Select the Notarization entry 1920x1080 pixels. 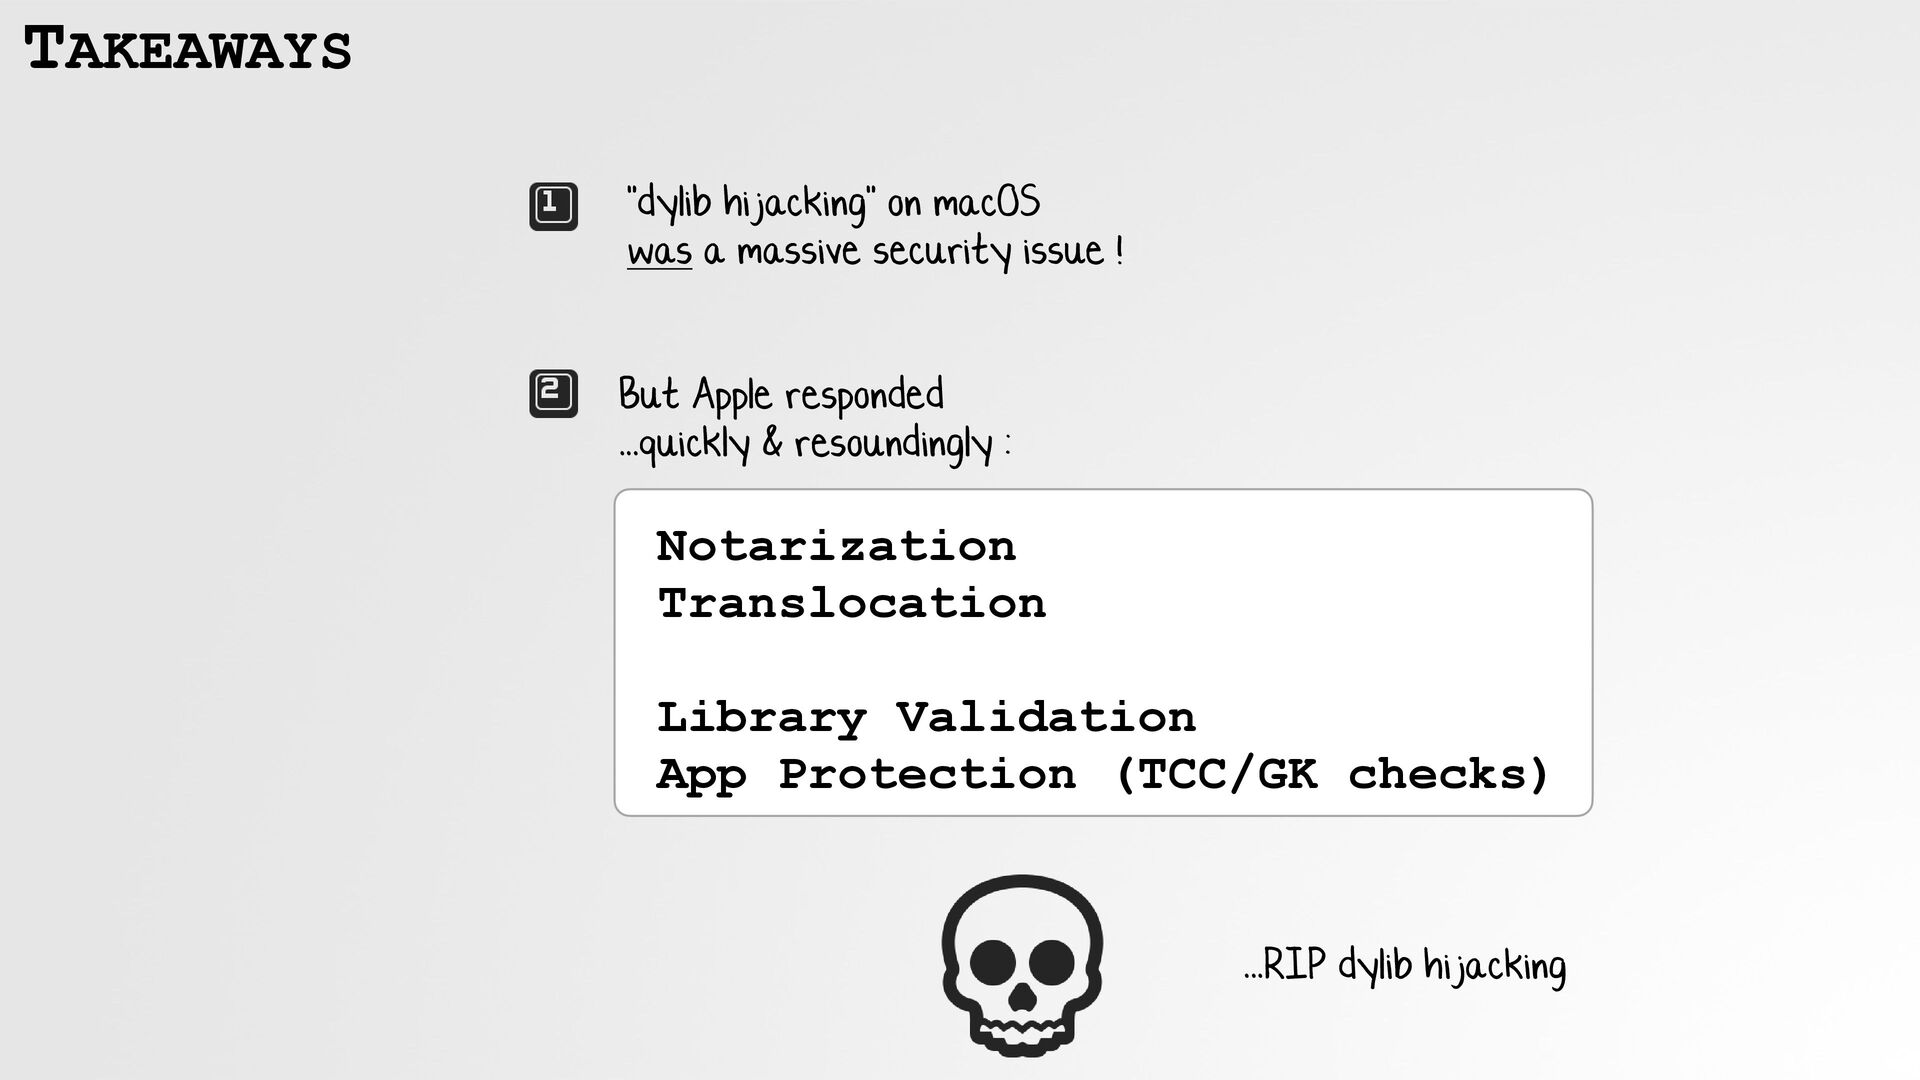[836, 547]
